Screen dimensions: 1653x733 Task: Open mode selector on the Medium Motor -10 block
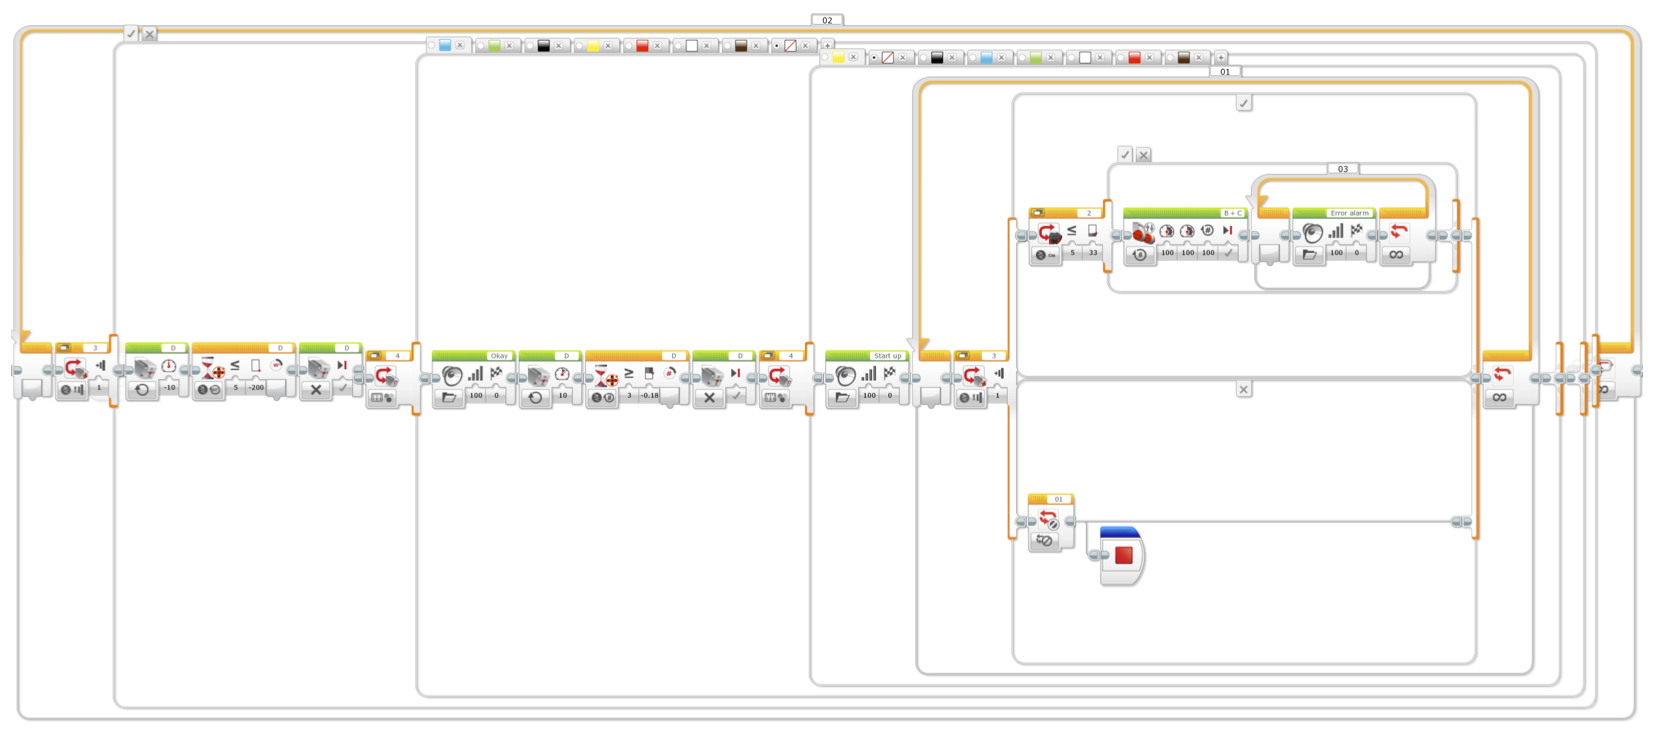pyautogui.click(x=142, y=389)
